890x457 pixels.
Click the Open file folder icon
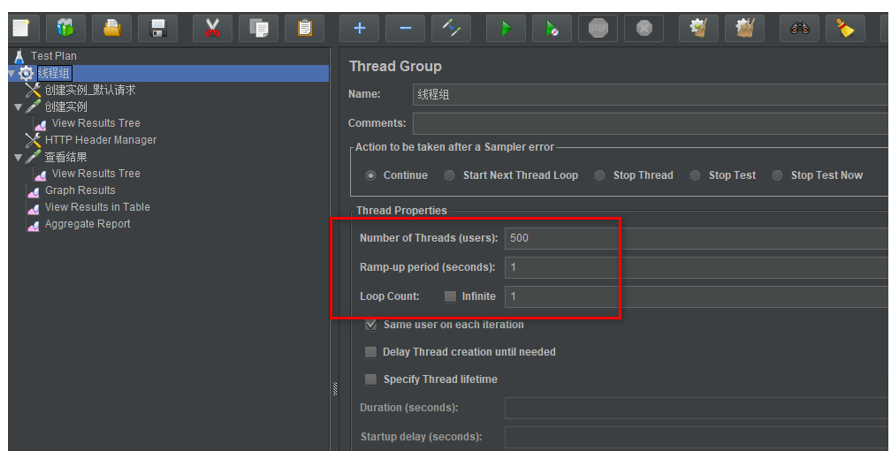point(112,28)
